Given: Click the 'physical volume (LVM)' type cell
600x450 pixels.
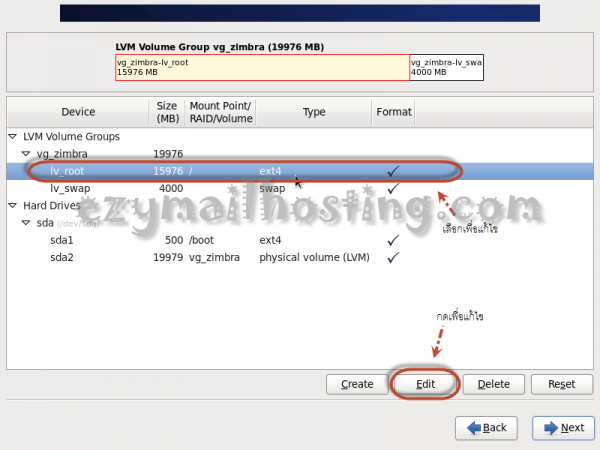Looking at the screenshot, I should (x=314, y=257).
